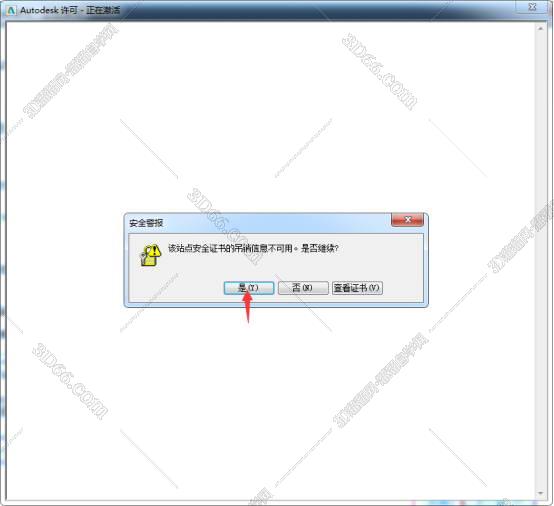The height and width of the screenshot is (506, 554).
Task: Close the Autodesk 许可 activation window
Action: (x=532, y=7)
